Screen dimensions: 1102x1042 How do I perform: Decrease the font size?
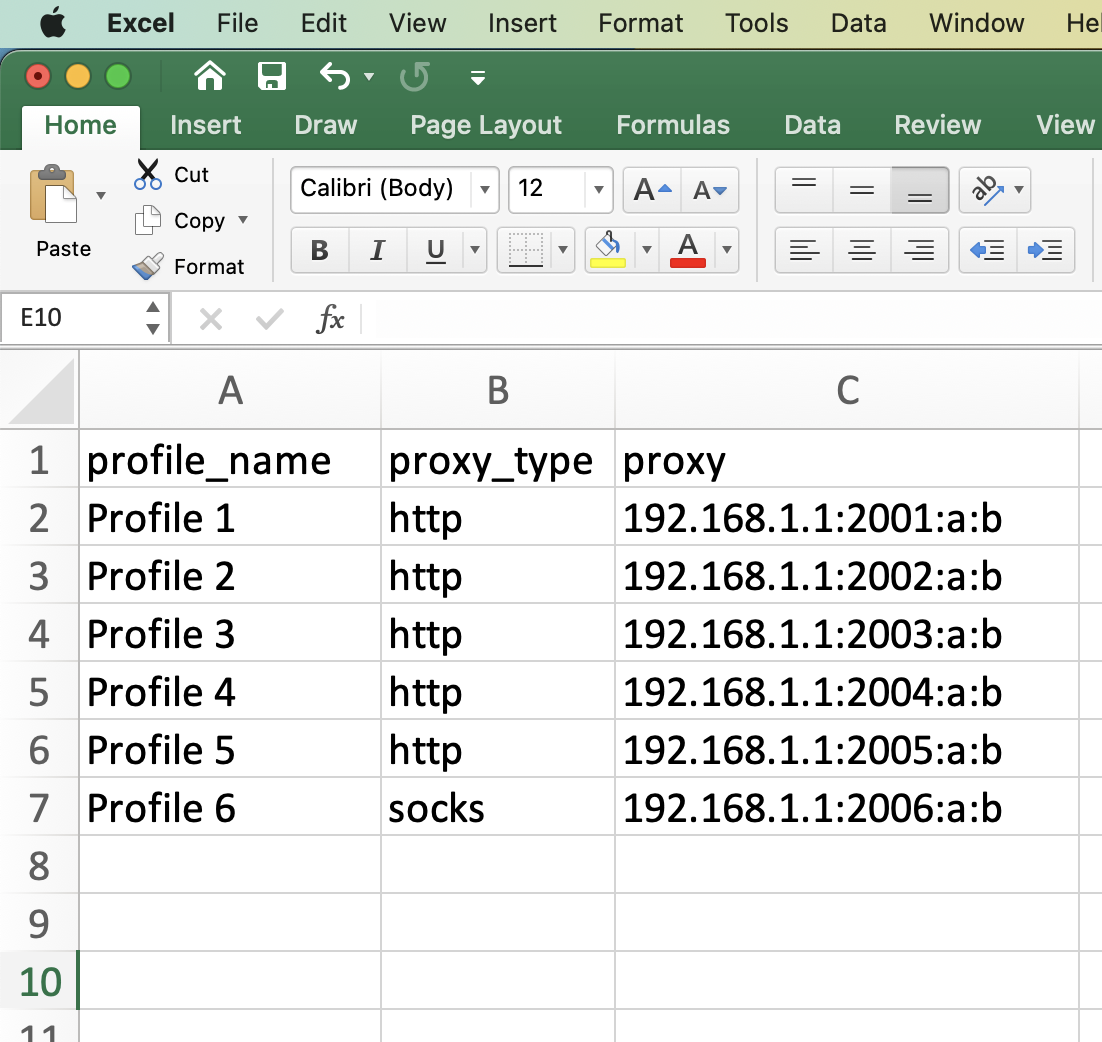710,190
